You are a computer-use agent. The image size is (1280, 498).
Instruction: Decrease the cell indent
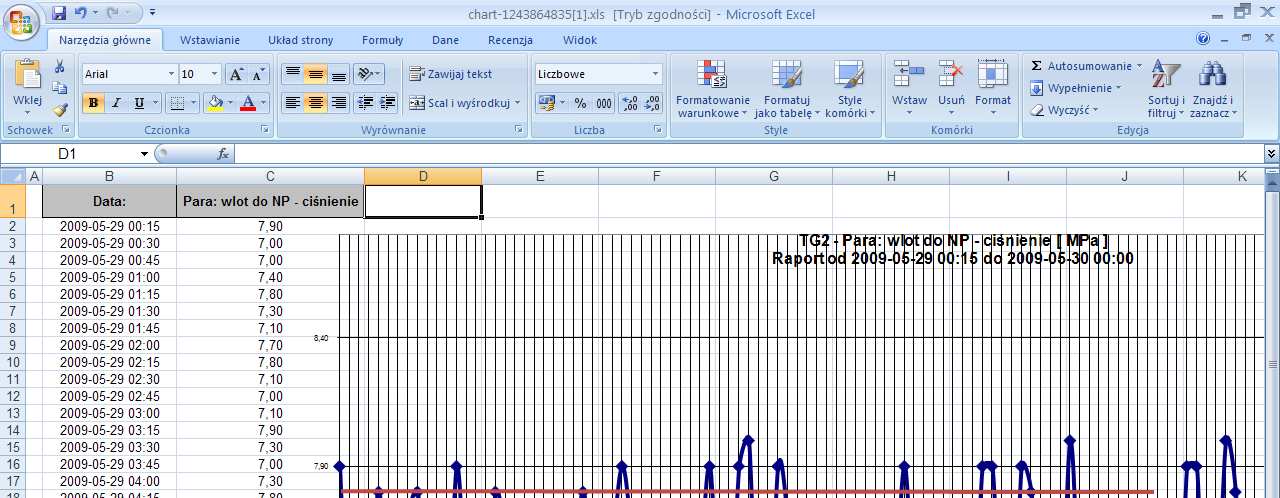[x=365, y=103]
